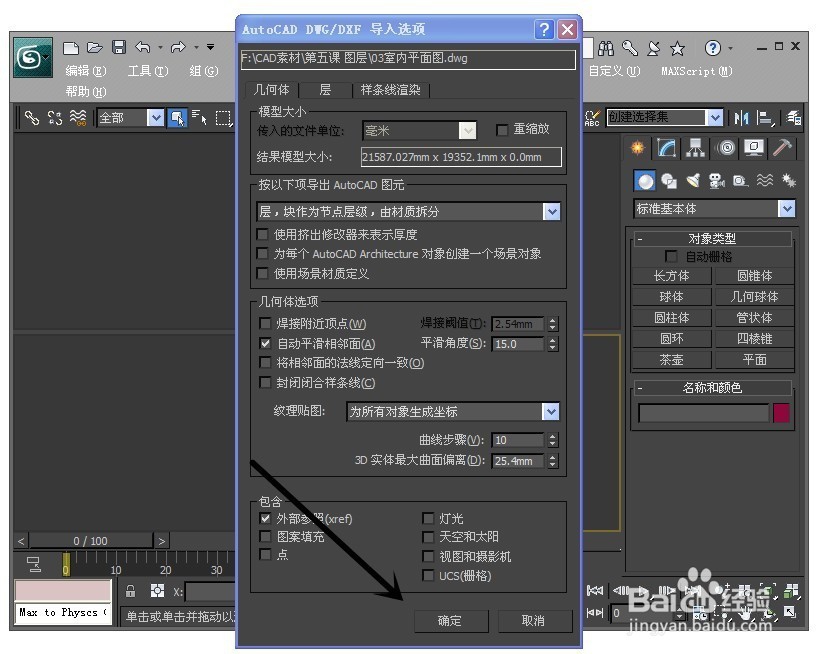Switch to the 样条线渲染 tab
Screen dimensions: 818x654
point(390,90)
